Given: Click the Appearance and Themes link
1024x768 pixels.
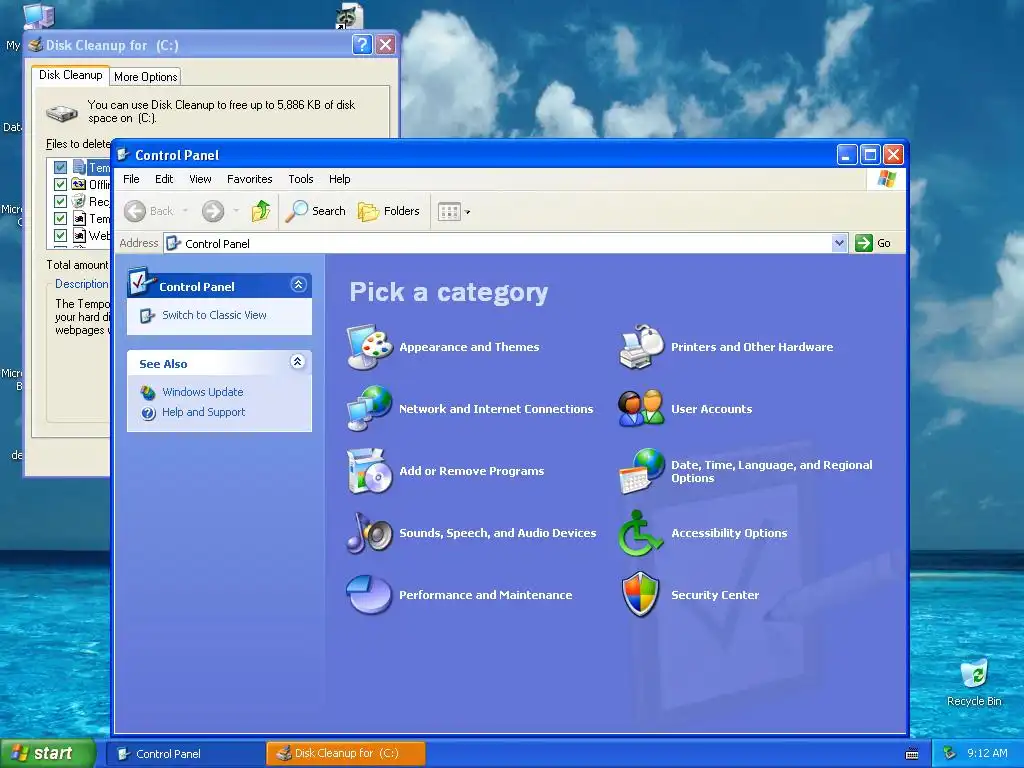Looking at the screenshot, I should click(x=470, y=347).
